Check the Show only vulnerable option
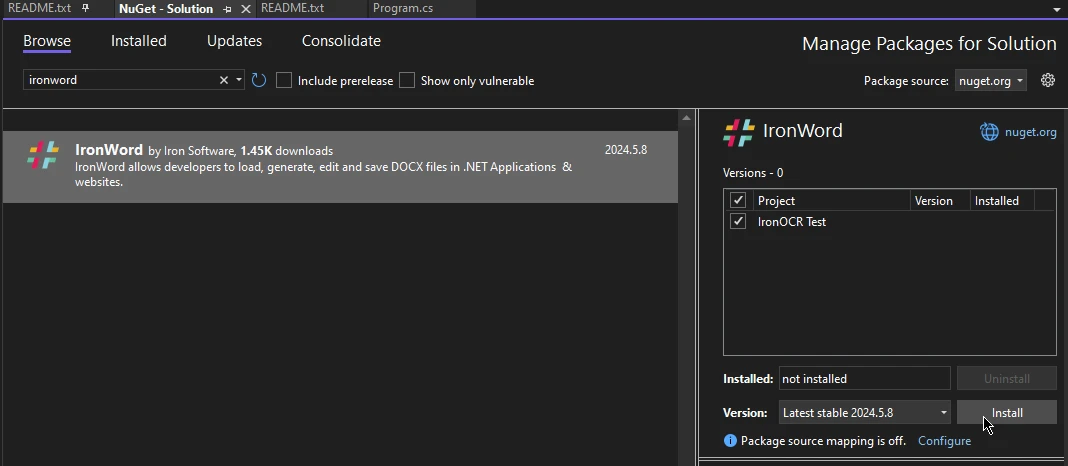This screenshot has height=466, width=1068. 407,80
